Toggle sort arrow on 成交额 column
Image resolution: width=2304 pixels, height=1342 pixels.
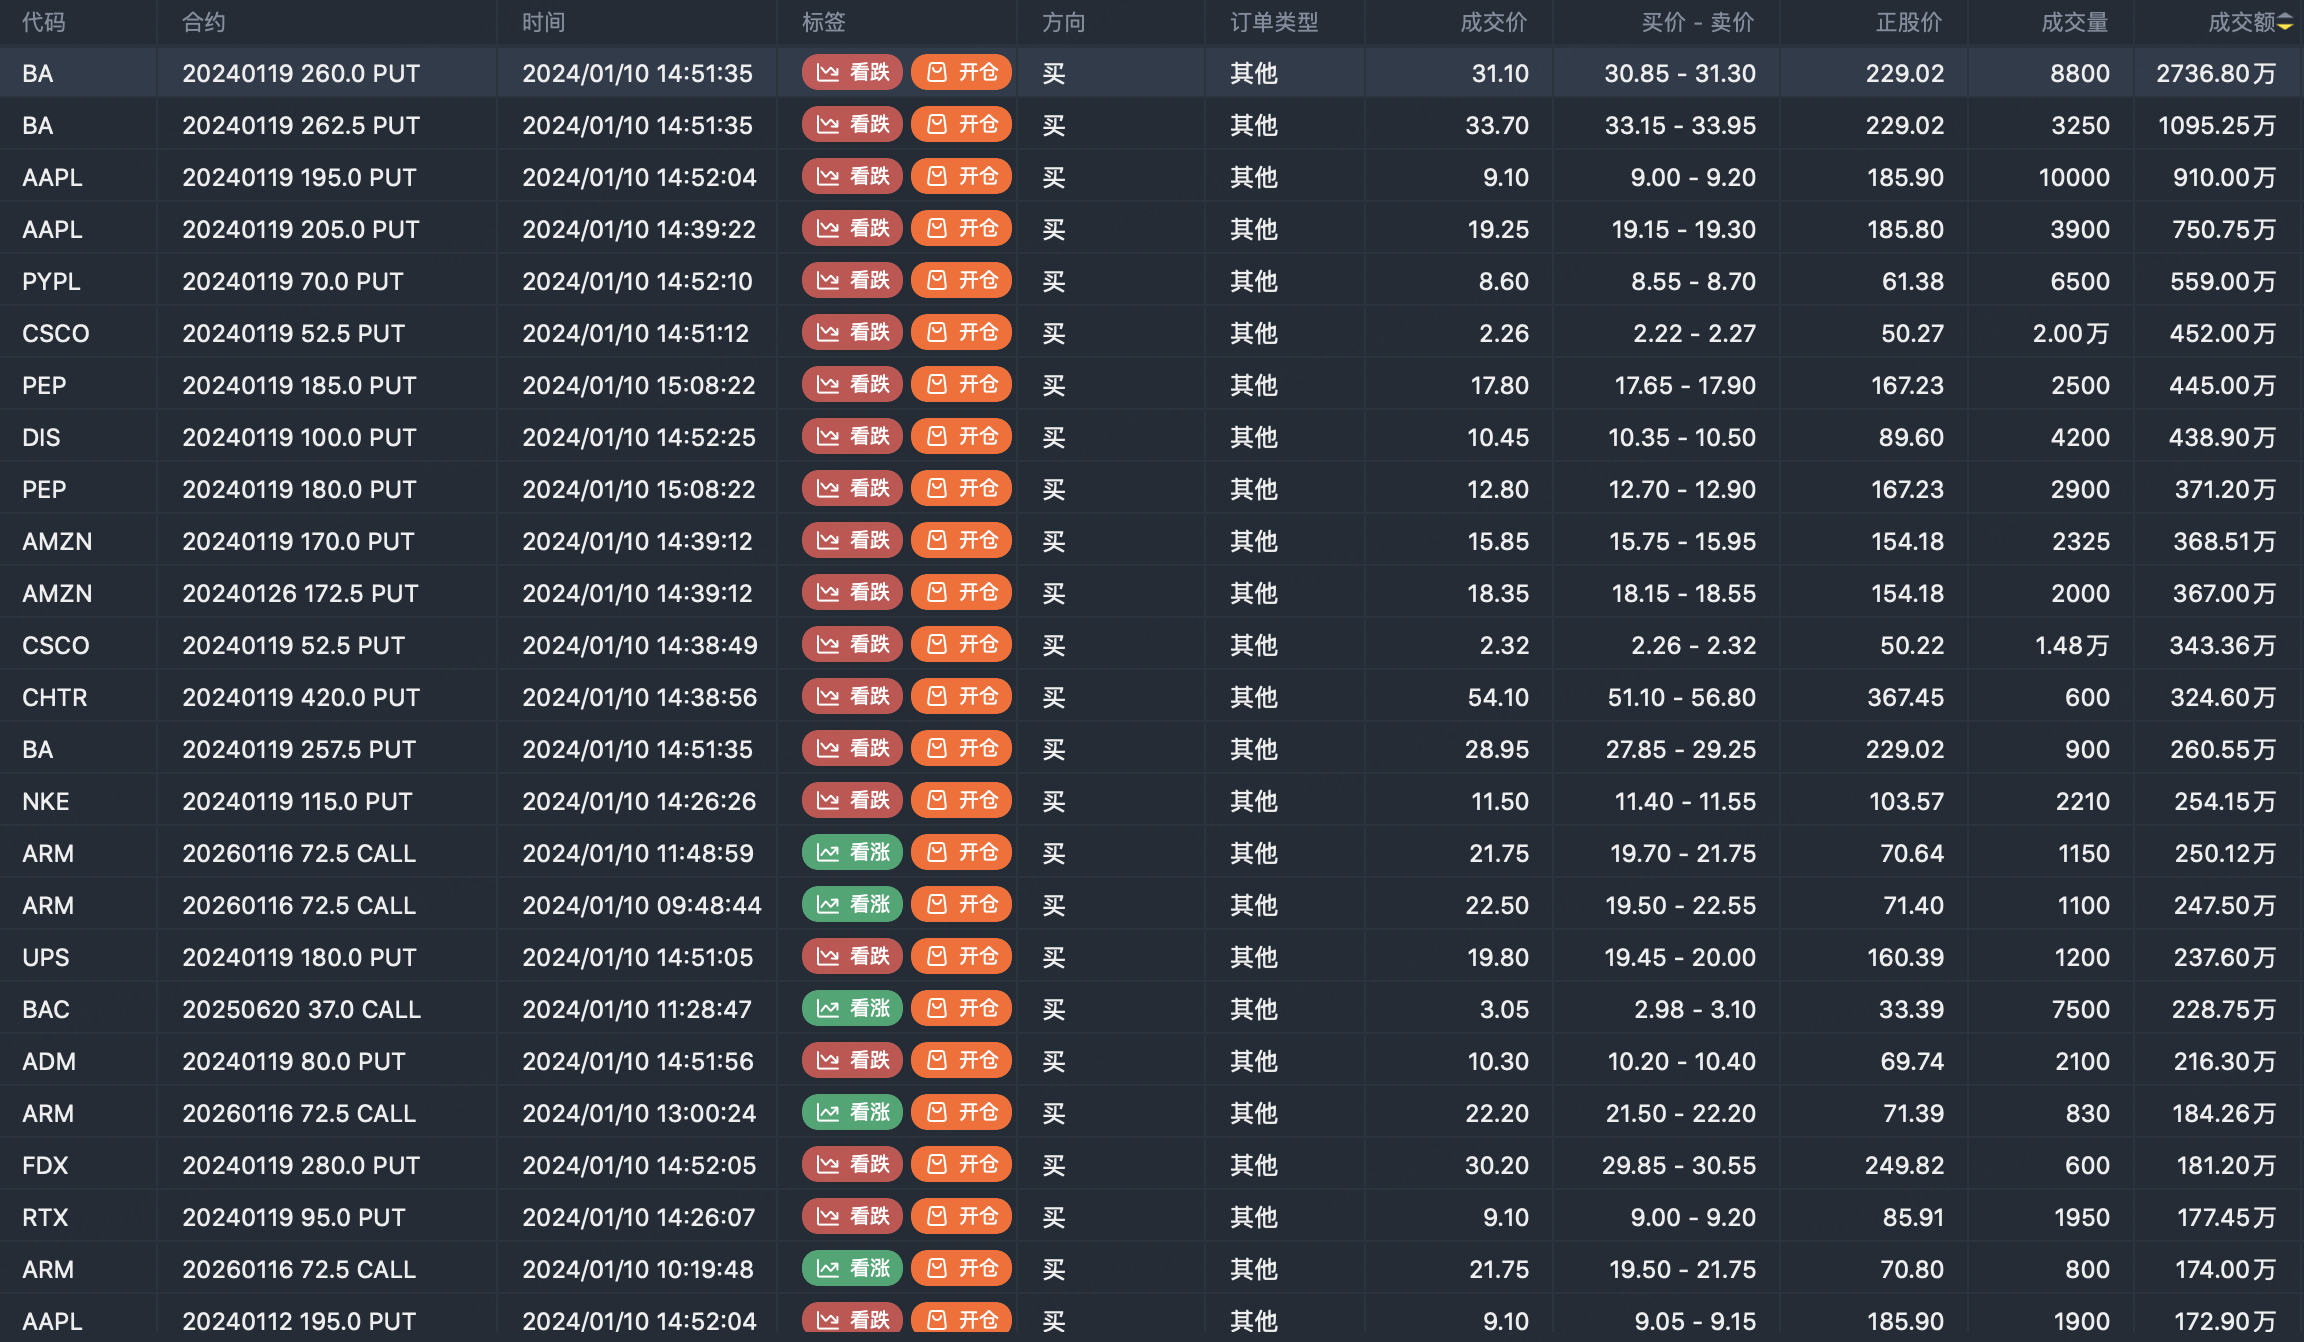click(x=2285, y=22)
